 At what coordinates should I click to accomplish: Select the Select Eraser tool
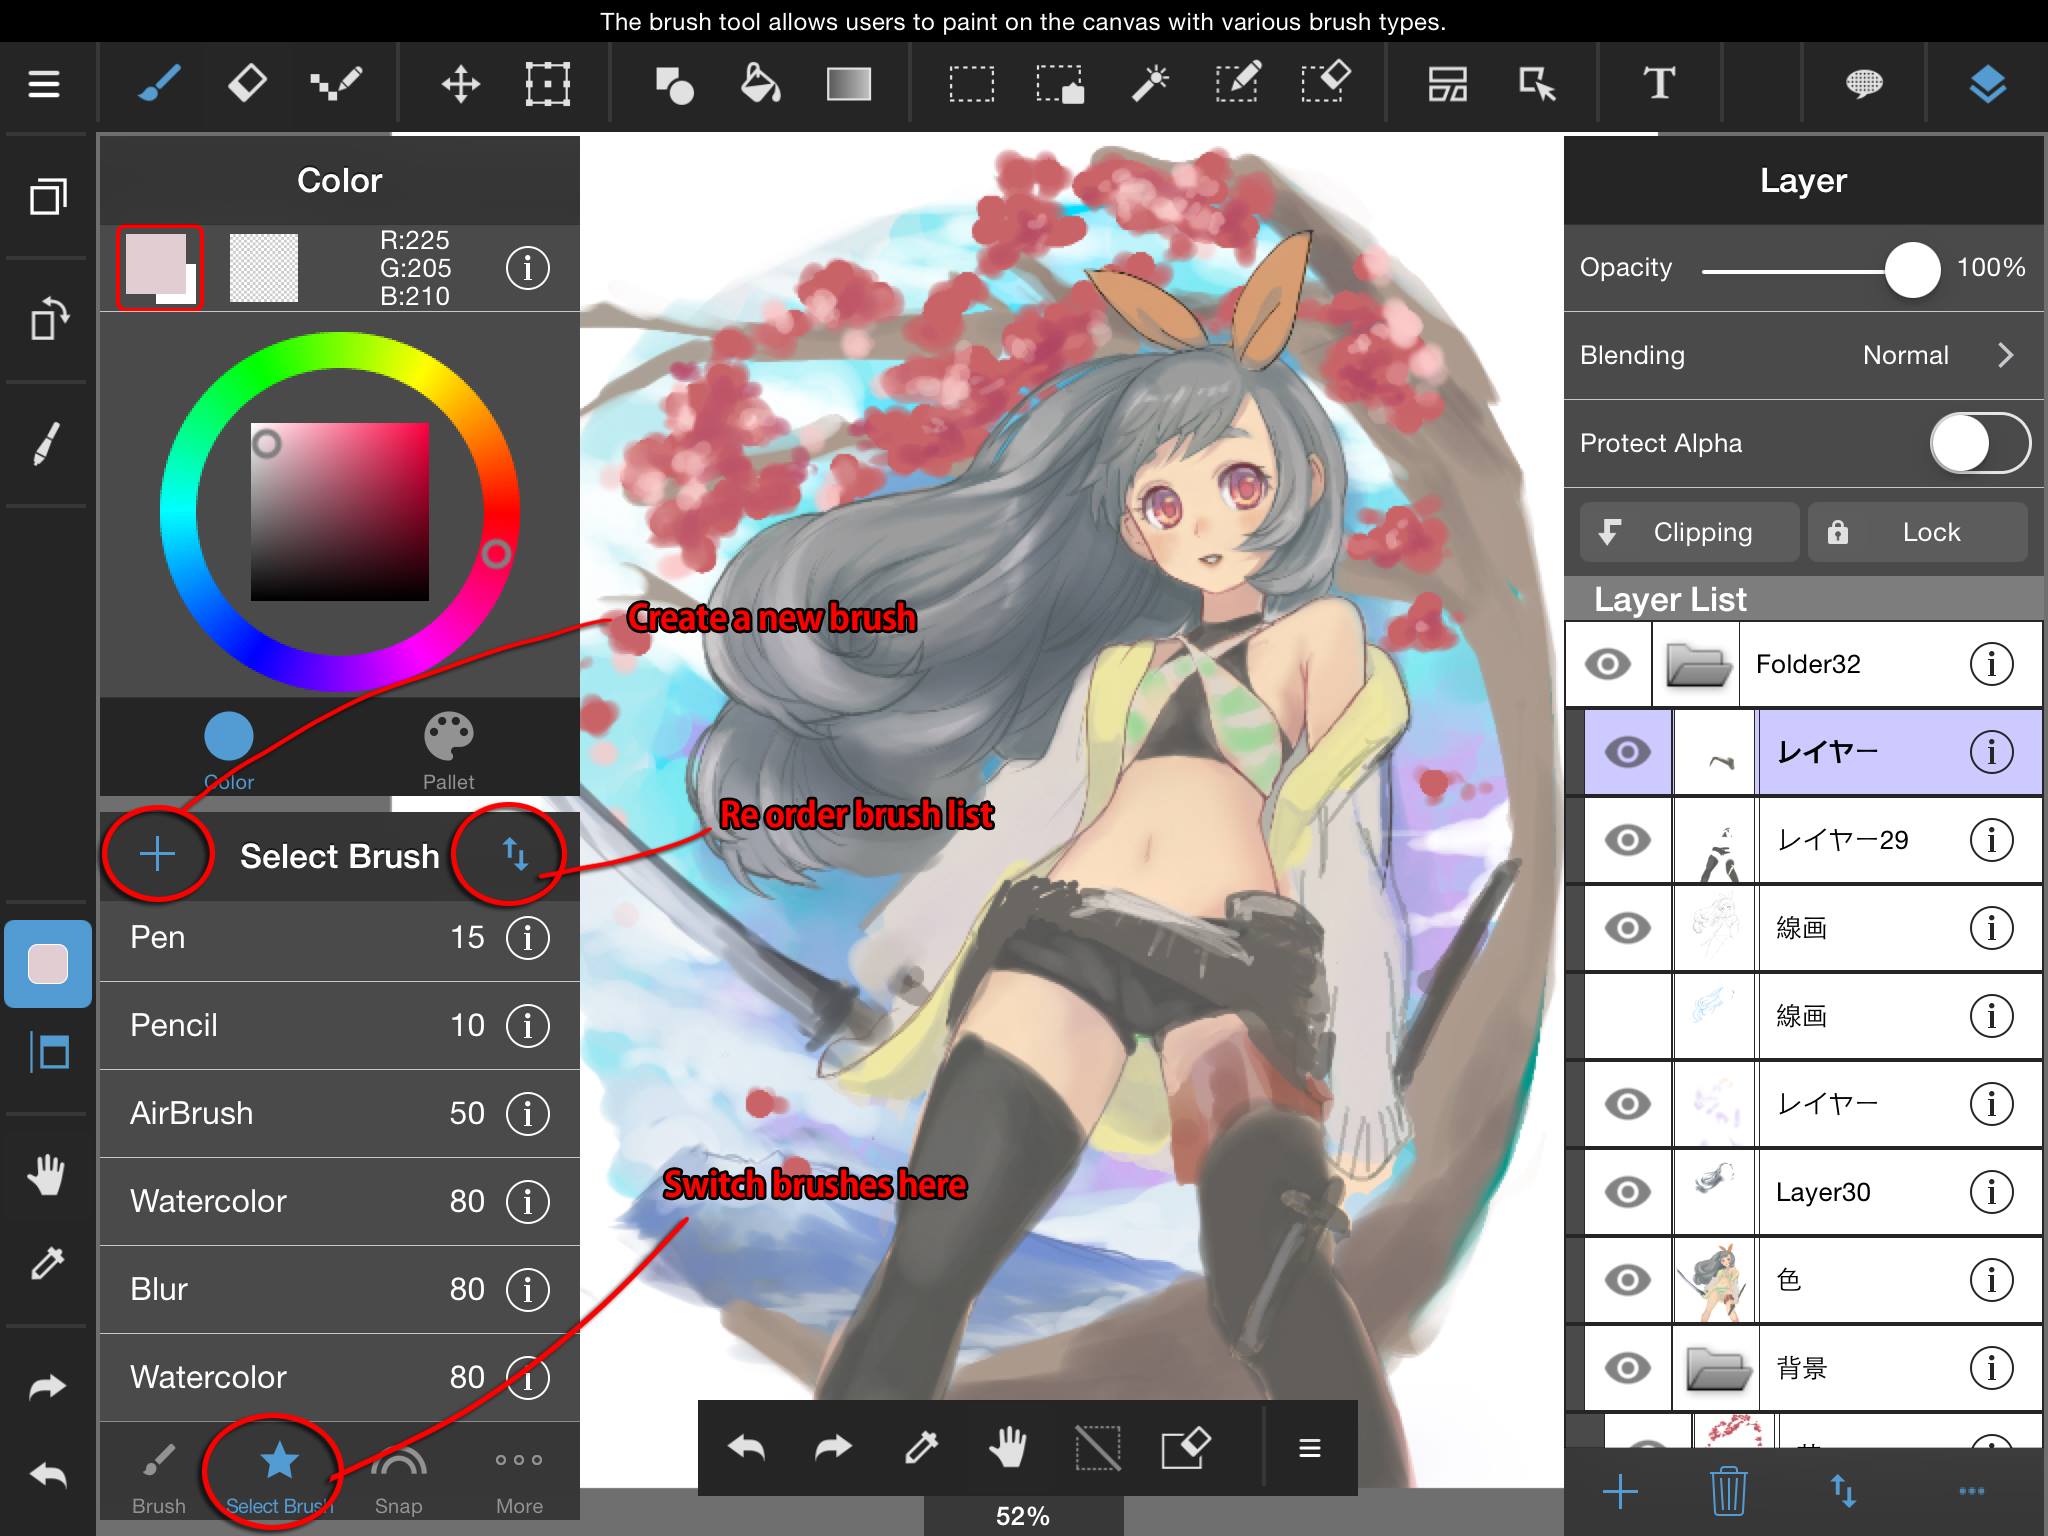coord(1326,83)
